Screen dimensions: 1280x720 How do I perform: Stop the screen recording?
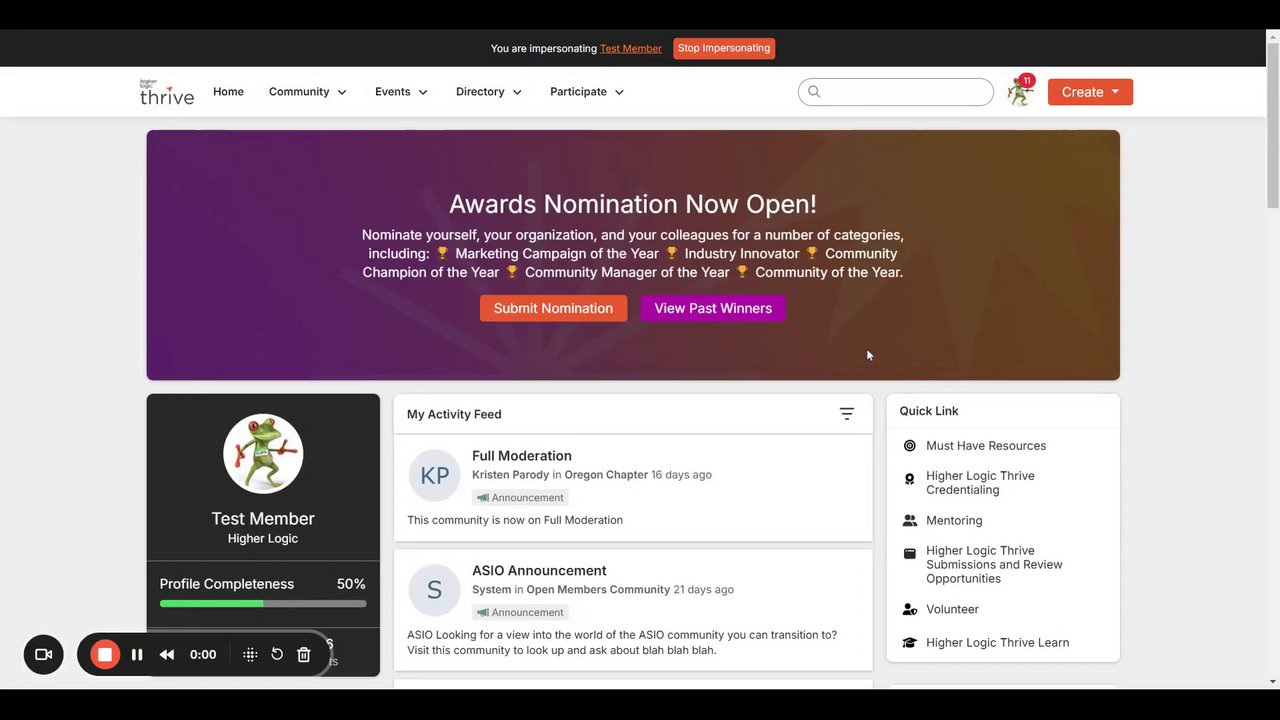click(105, 655)
